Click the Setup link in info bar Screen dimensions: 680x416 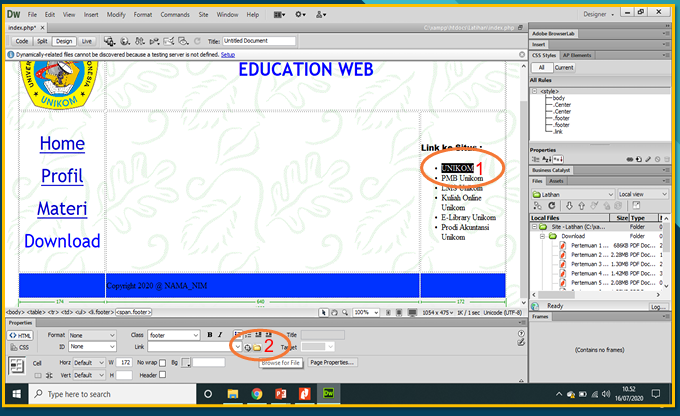228,54
